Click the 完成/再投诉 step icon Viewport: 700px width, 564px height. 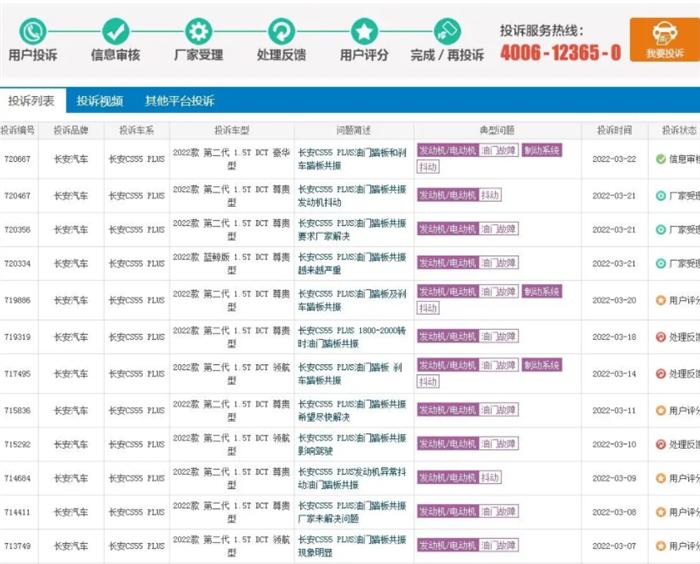tap(447, 31)
